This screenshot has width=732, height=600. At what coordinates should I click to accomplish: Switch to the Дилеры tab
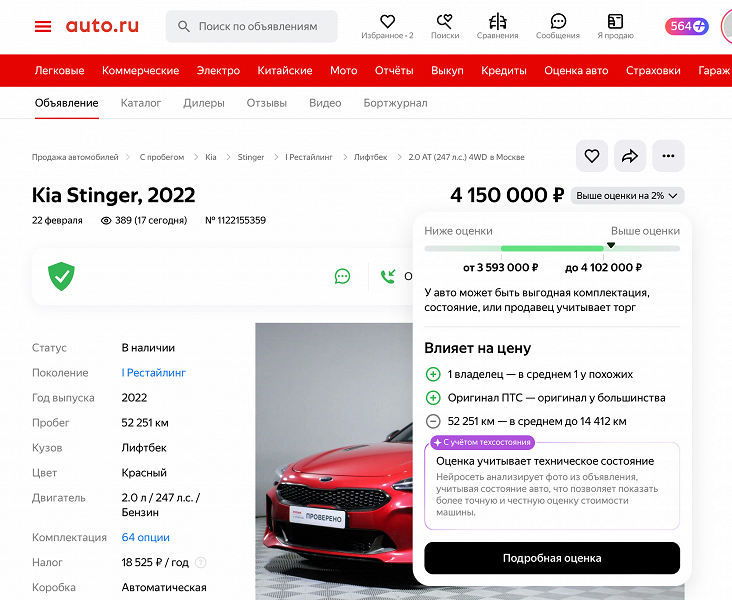[204, 103]
